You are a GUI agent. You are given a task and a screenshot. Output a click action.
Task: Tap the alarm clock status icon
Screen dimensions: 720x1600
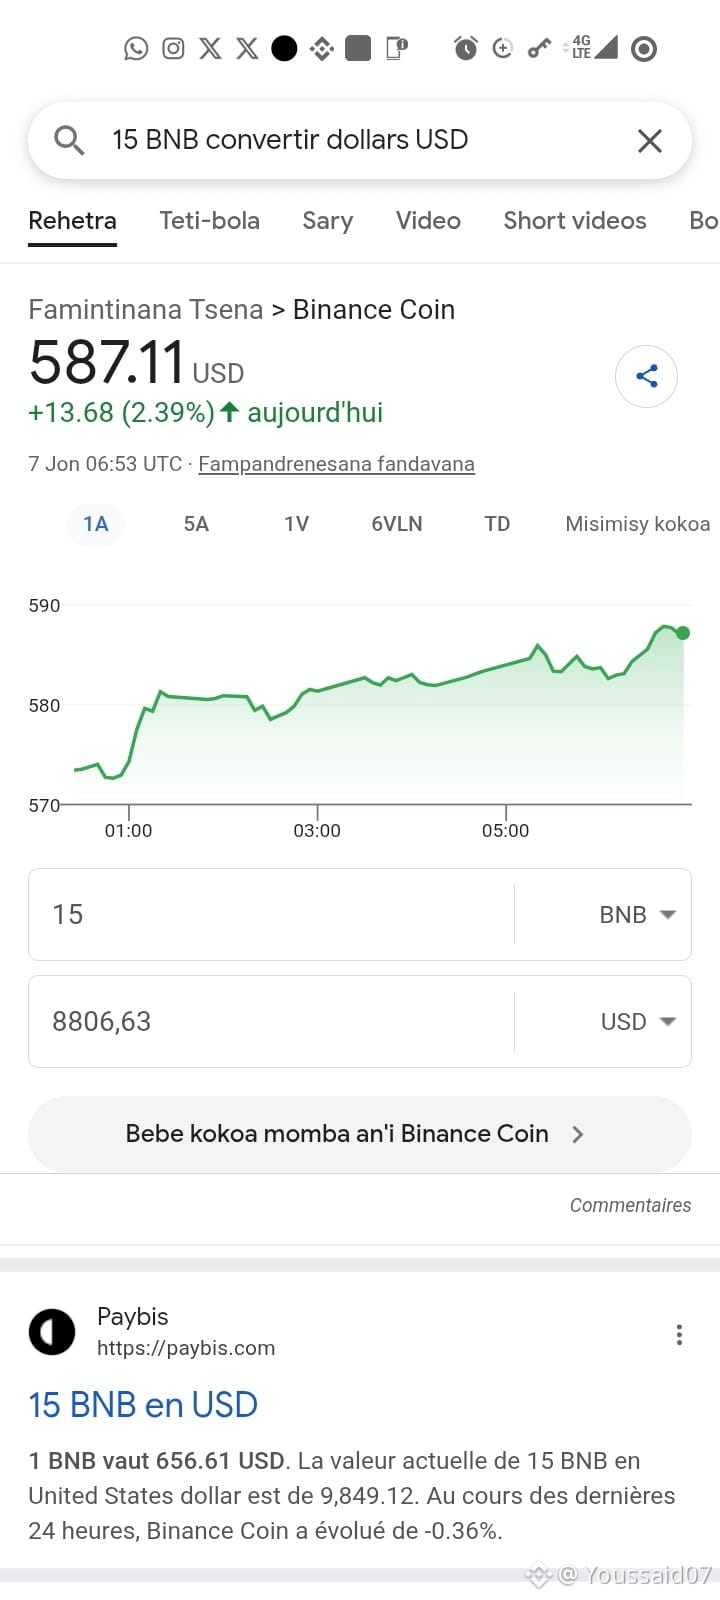point(466,48)
